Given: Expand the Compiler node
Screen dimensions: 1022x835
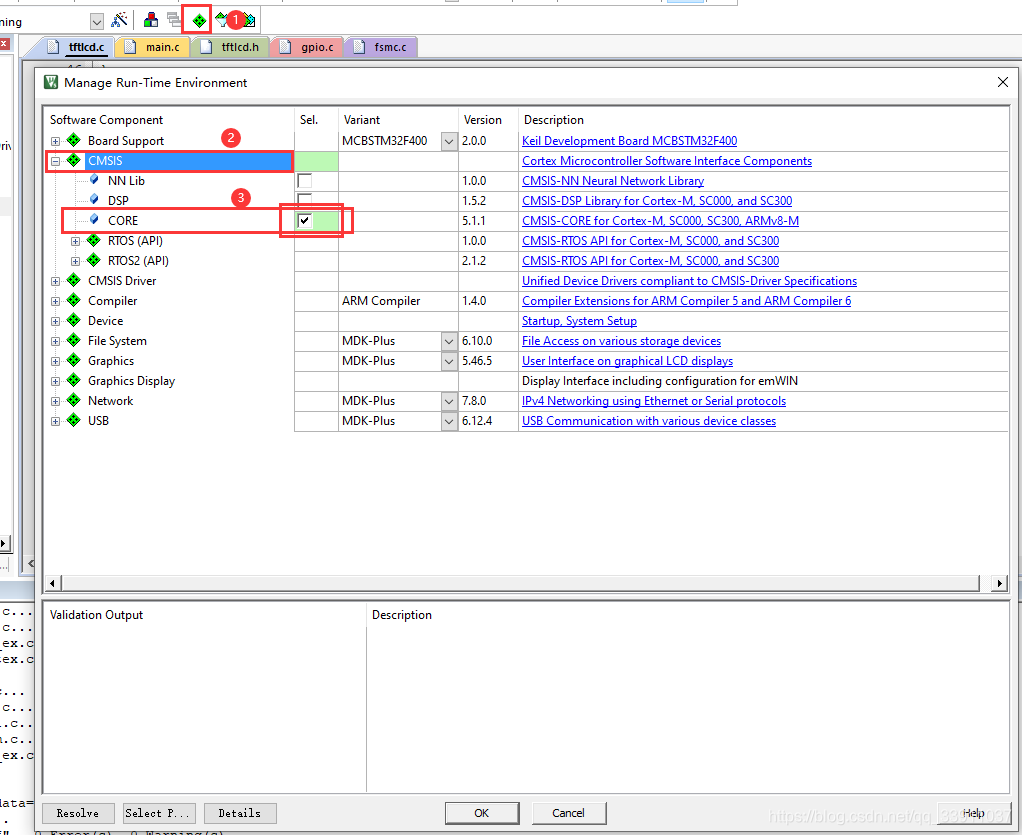Looking at the screenshot, I should coord(55,301).
